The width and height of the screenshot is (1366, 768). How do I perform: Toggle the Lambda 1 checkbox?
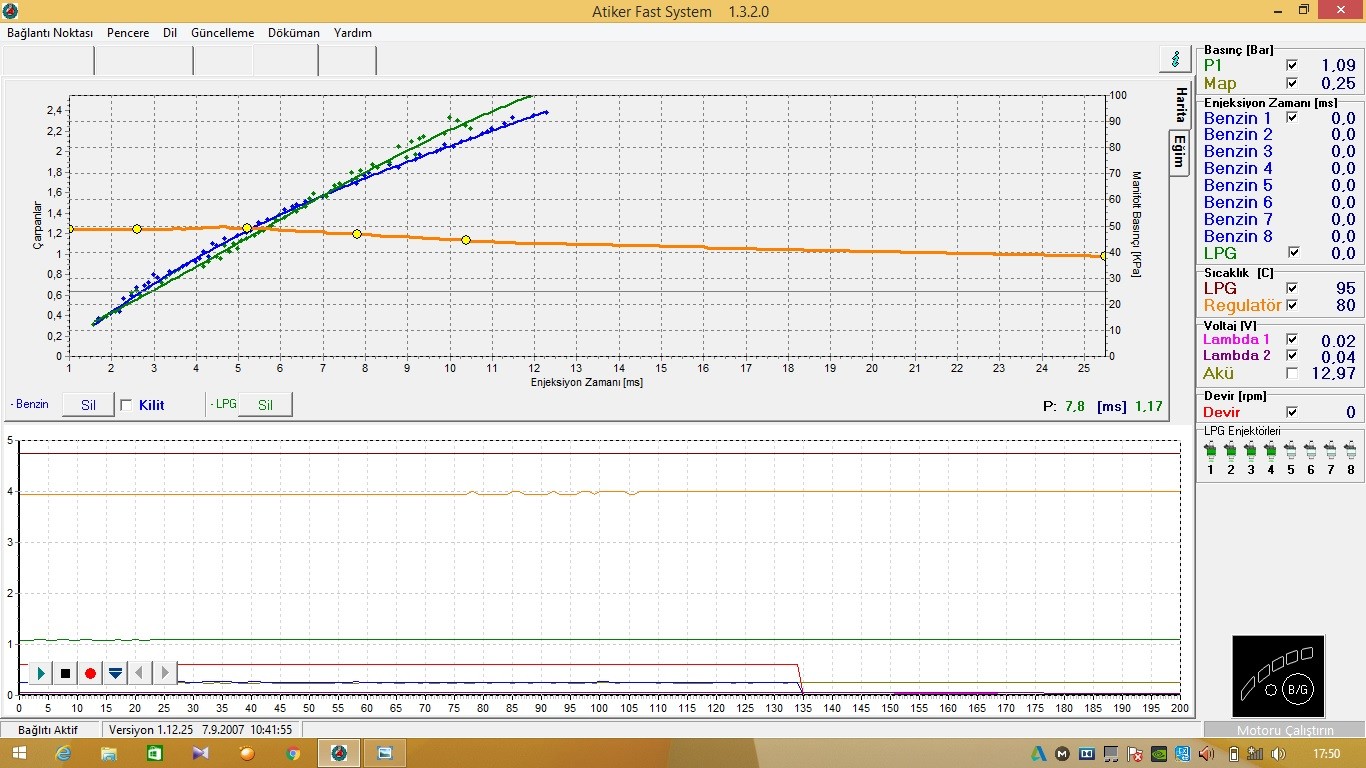(x=1291, y=339)
